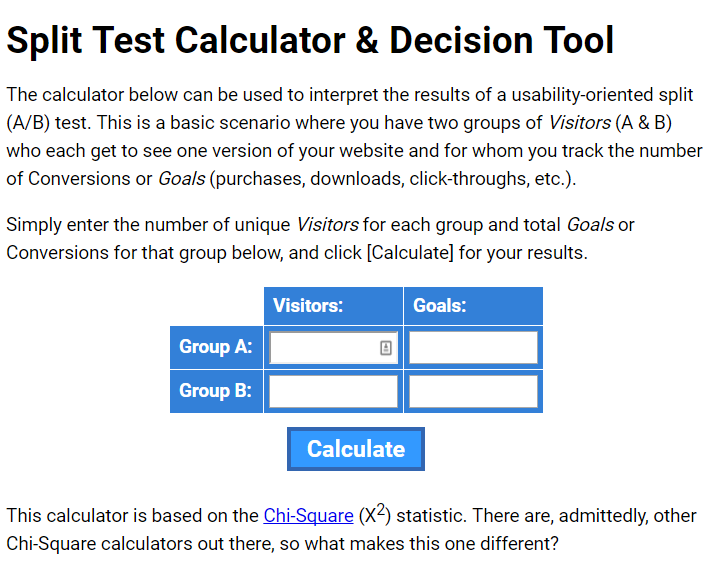
Task: Click the "Visitors:" column header
Action: point(308,306)
